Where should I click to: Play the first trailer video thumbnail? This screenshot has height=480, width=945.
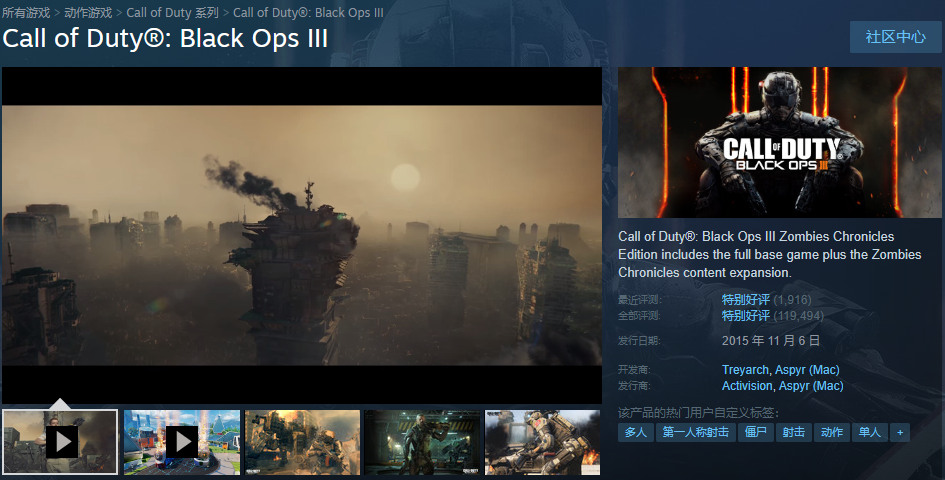point(60,442)
